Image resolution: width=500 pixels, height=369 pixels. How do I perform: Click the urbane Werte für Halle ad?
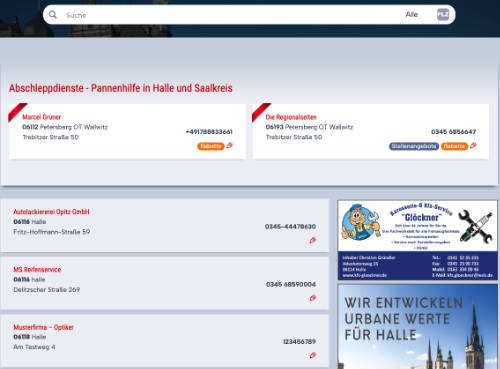coord(418,326)
